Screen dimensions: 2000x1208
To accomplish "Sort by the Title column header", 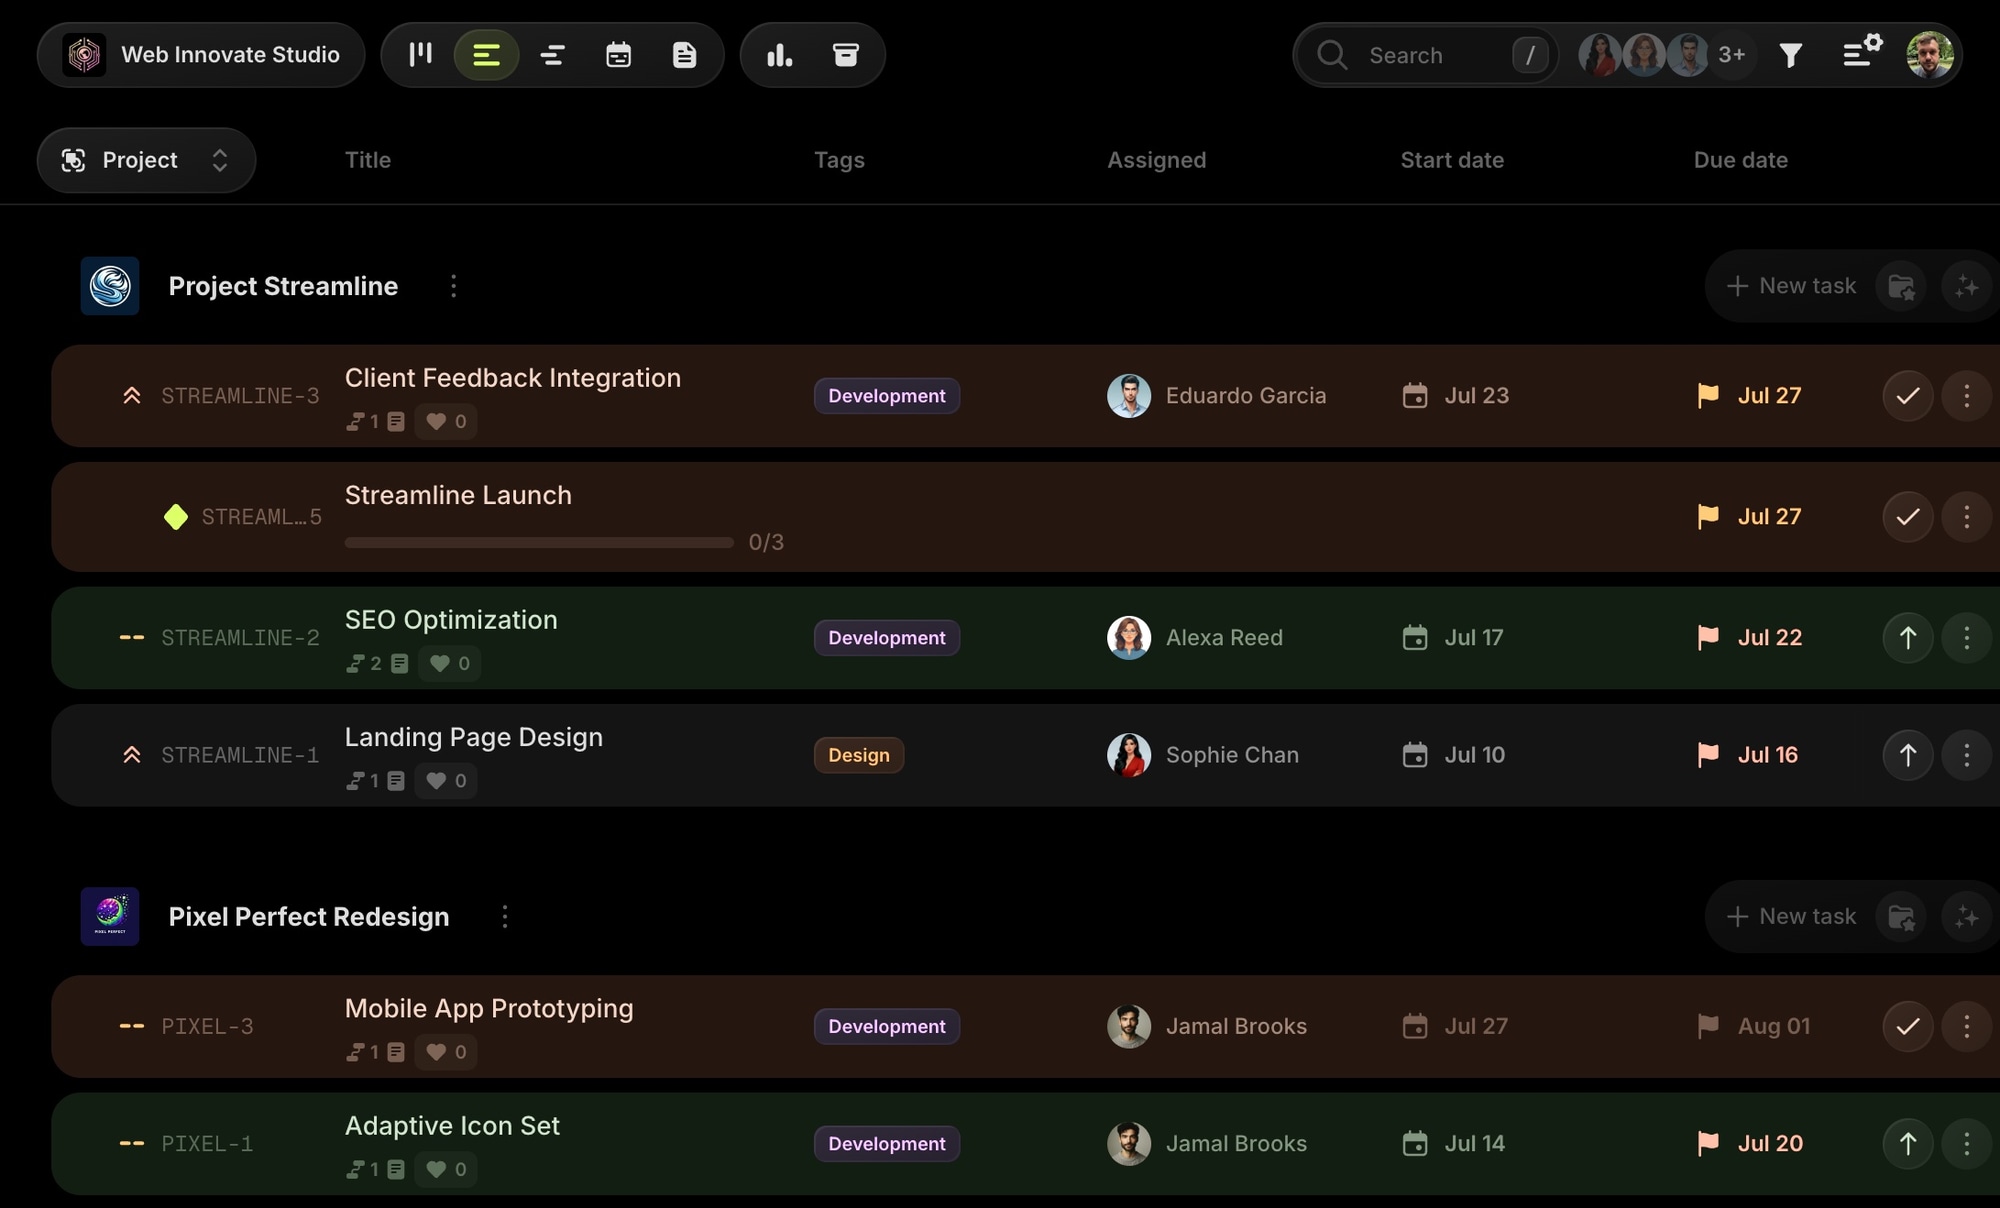I will click(x=367, y=160).
